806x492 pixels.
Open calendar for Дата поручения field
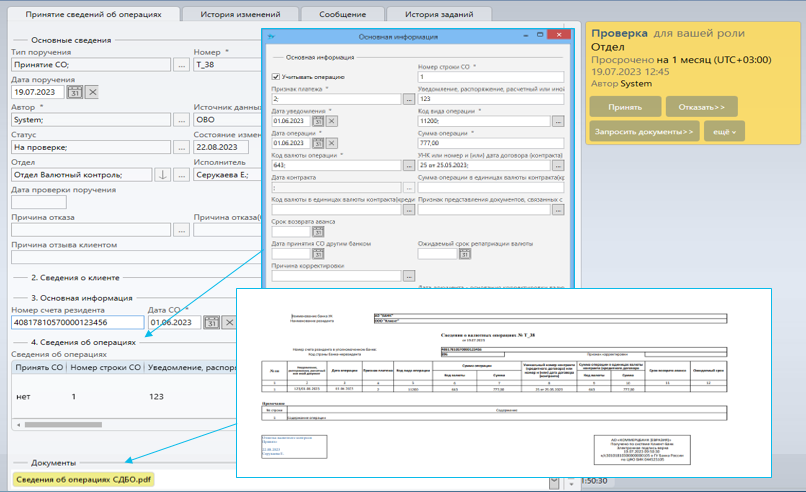pyautogui.click(x=74, y=92)
